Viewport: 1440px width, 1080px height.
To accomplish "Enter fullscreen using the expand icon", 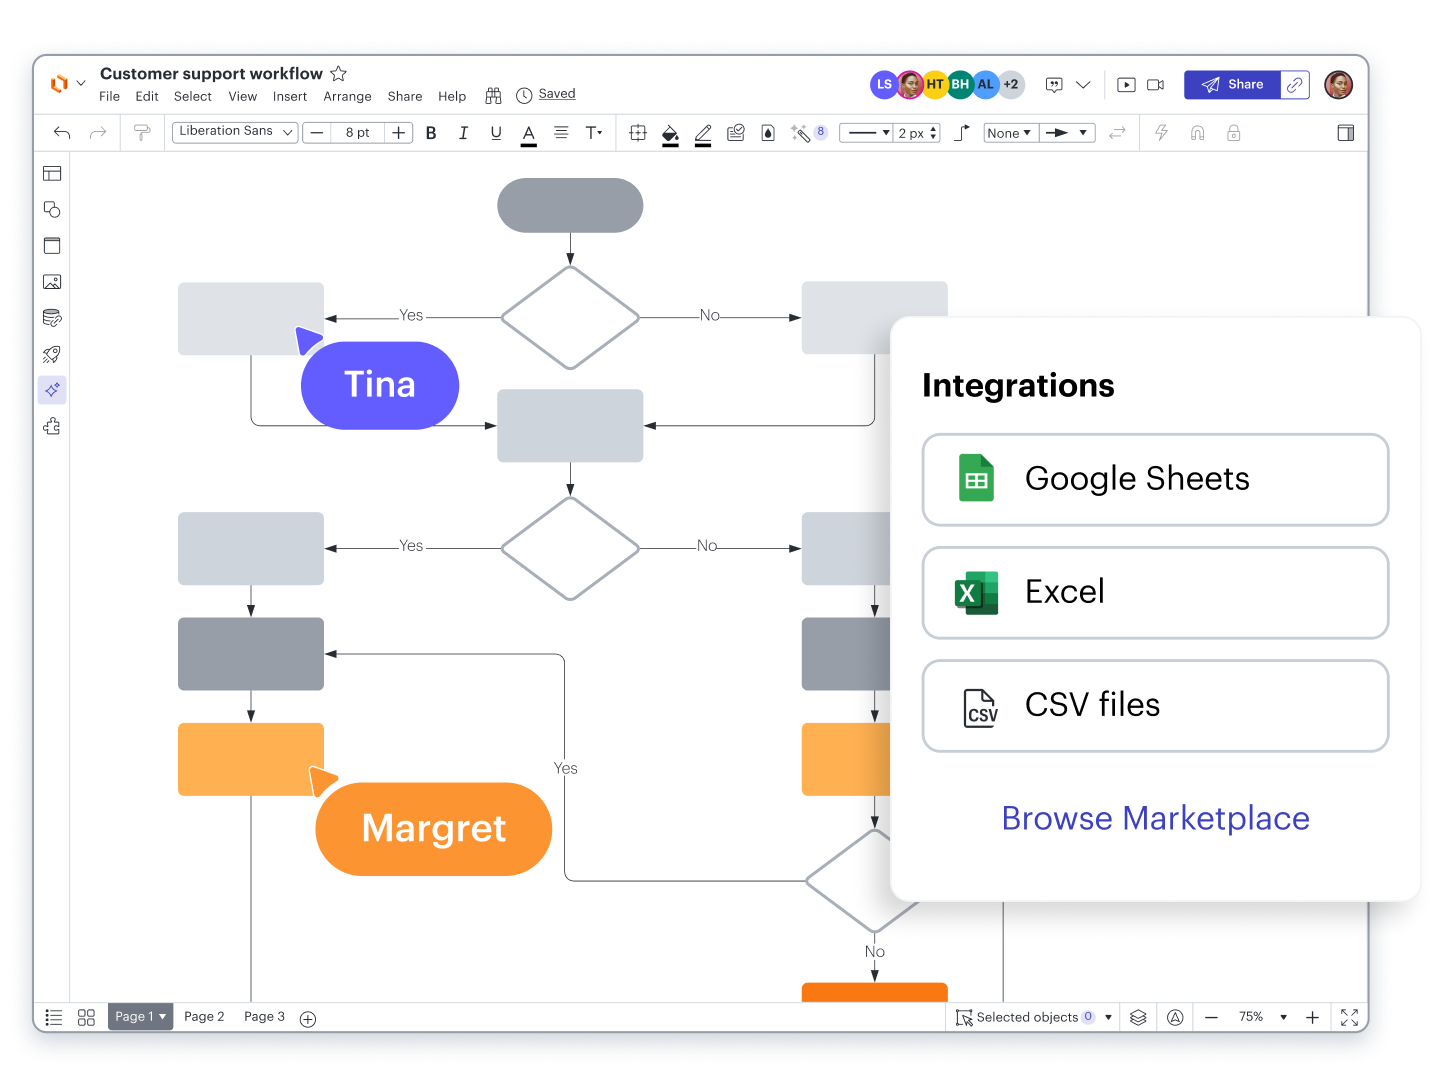I will [1349, 1017].
